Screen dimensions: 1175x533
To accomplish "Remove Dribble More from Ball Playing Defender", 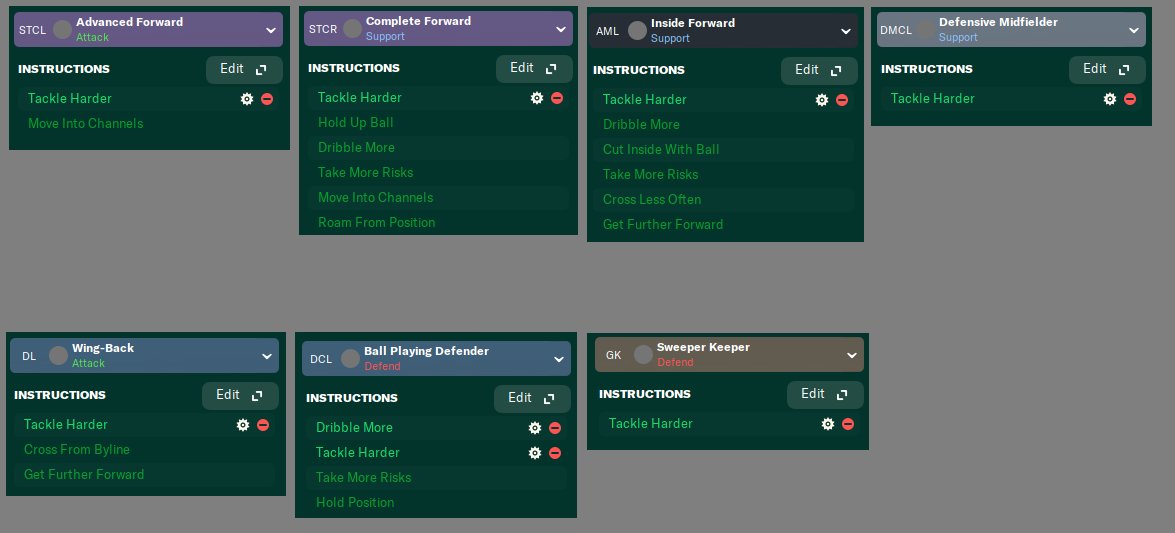I will (555, 428).
